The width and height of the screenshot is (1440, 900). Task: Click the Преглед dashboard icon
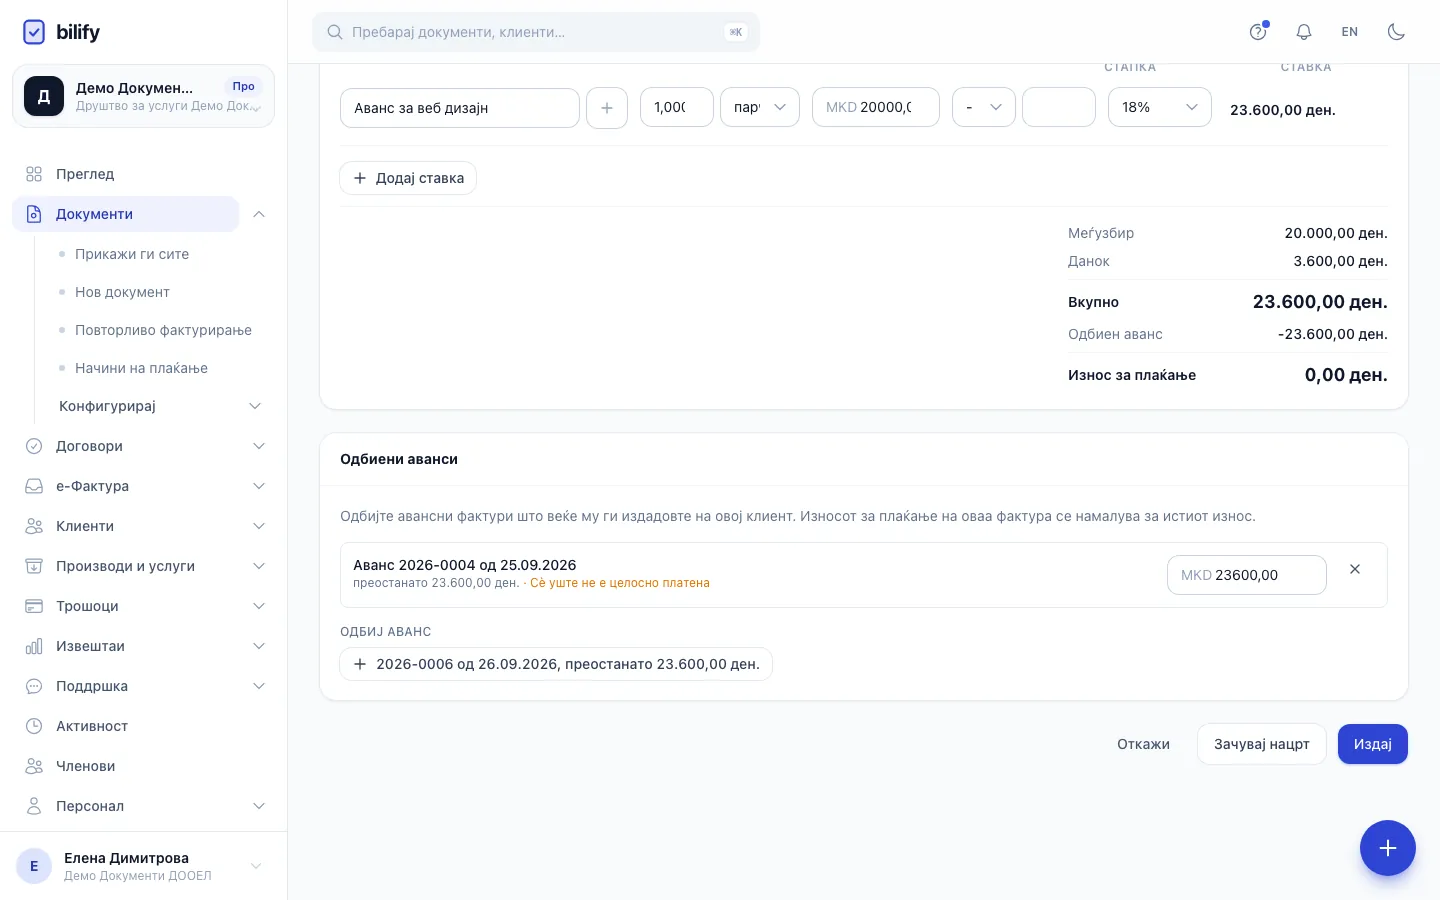click(34, 174)
